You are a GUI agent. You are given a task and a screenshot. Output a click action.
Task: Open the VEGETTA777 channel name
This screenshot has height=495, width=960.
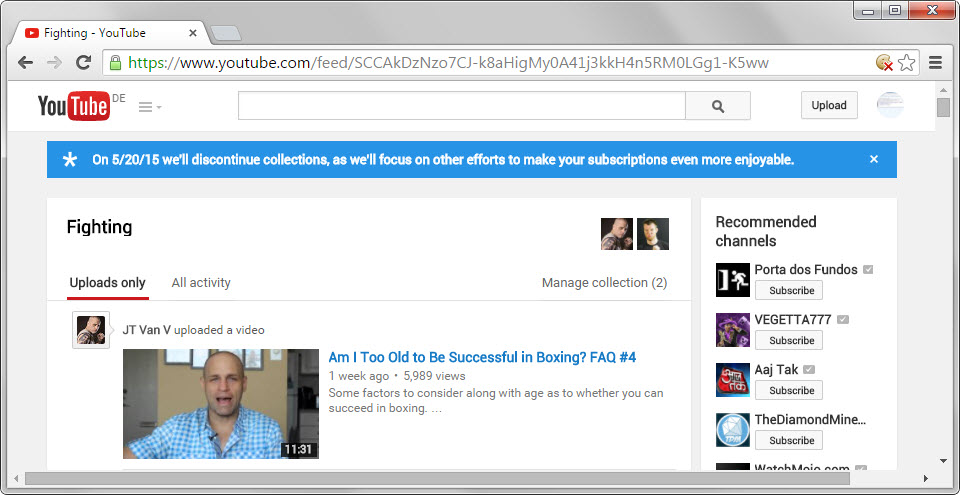(x=793, y=319)
